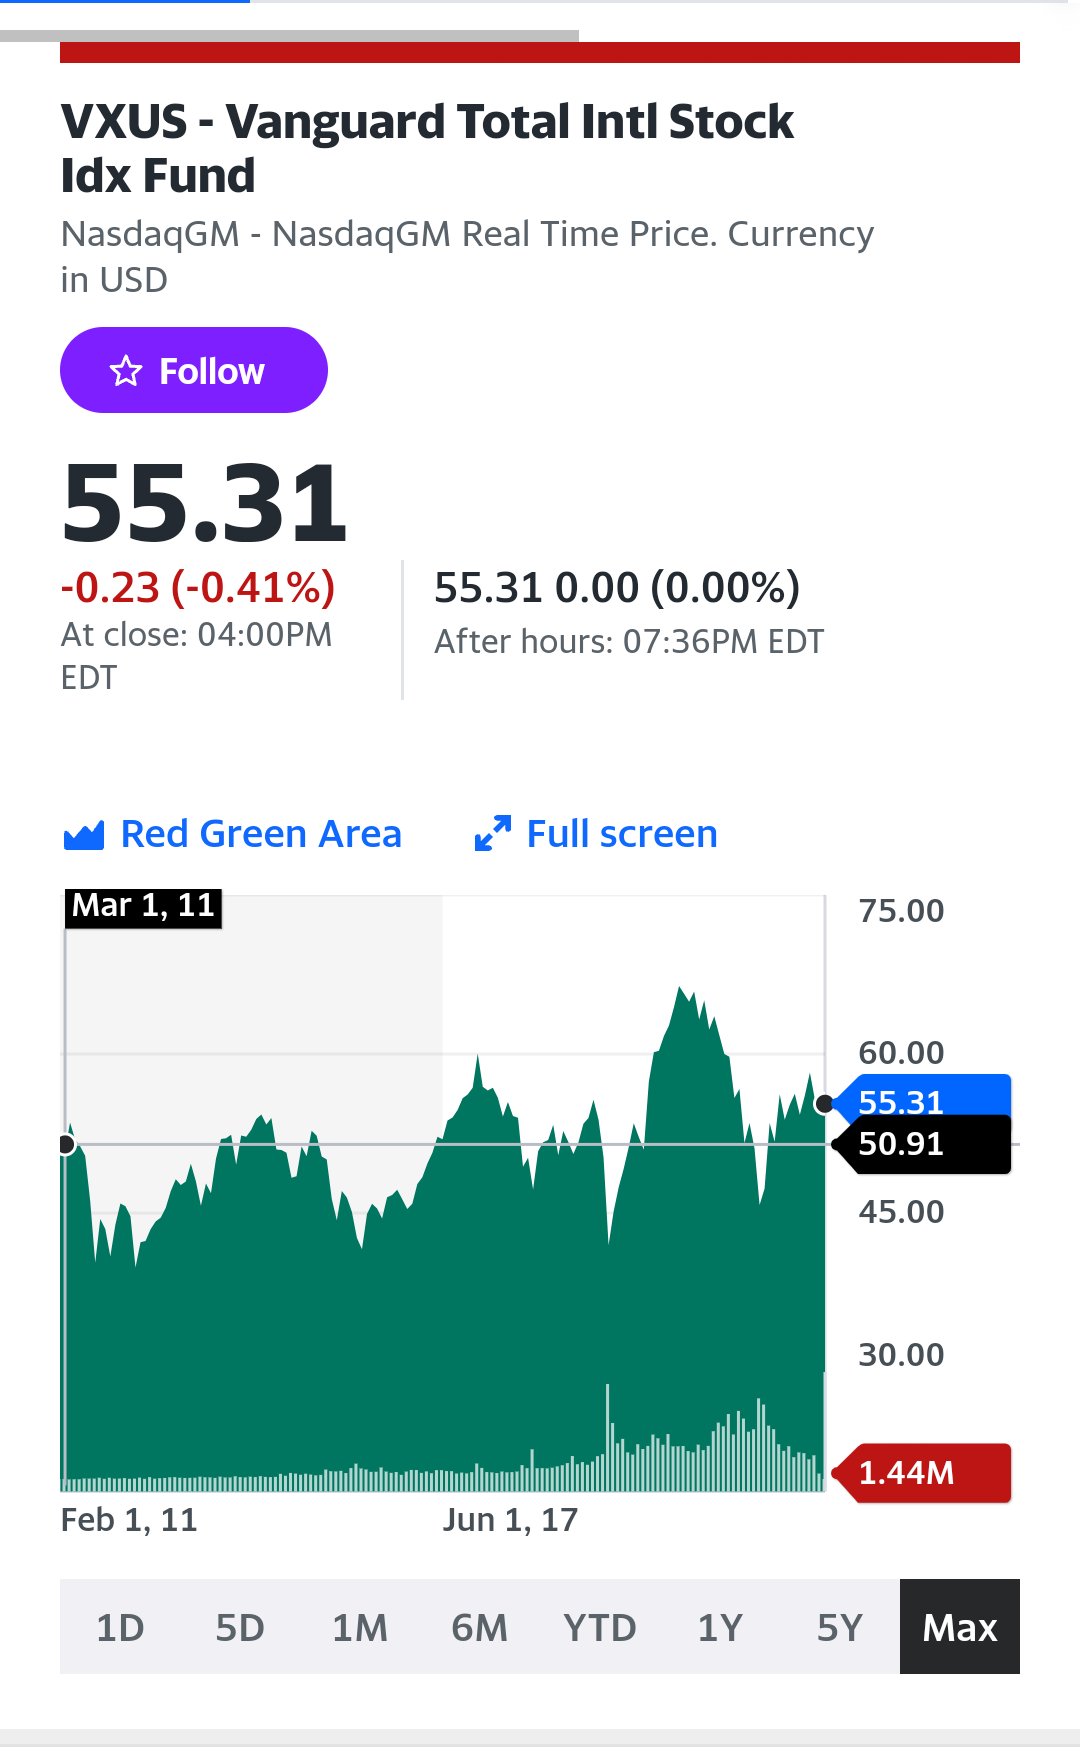Click the NasdaqGM Real Time Price exchange line
1080x1749 pixels.
467,256
